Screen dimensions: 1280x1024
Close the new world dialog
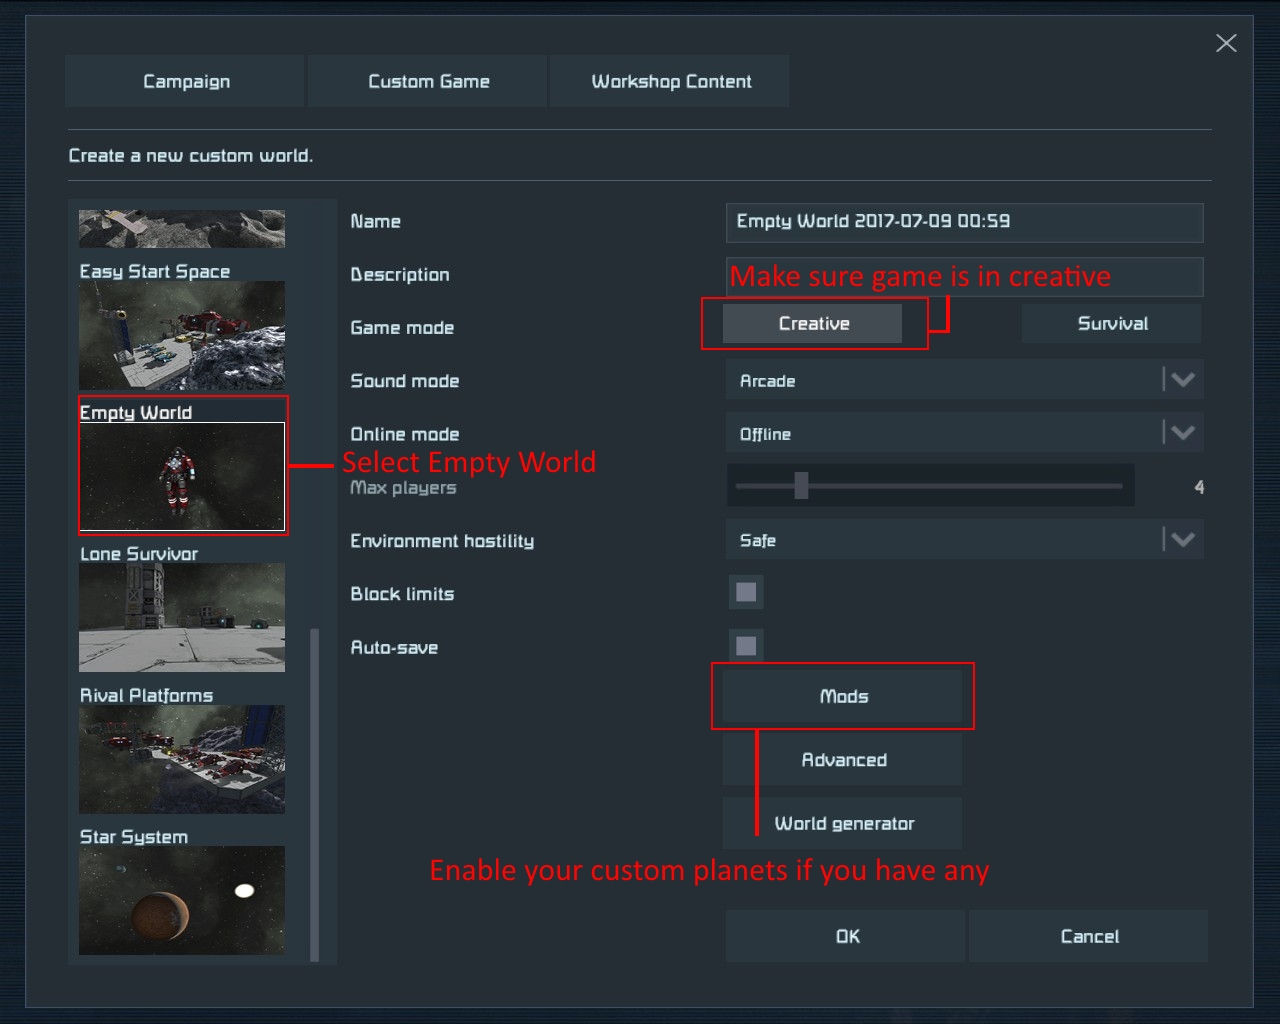[1226, 43]
